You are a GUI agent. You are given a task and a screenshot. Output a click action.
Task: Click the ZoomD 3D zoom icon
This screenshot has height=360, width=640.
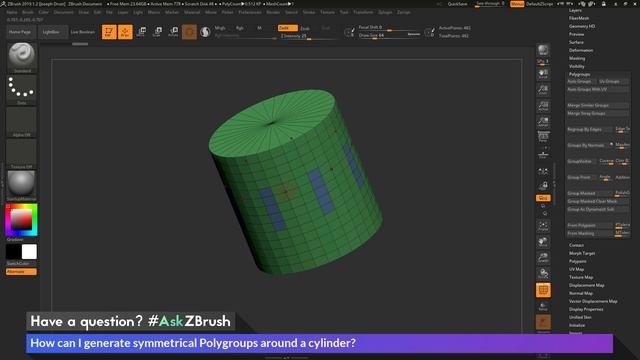pos(543,258)
